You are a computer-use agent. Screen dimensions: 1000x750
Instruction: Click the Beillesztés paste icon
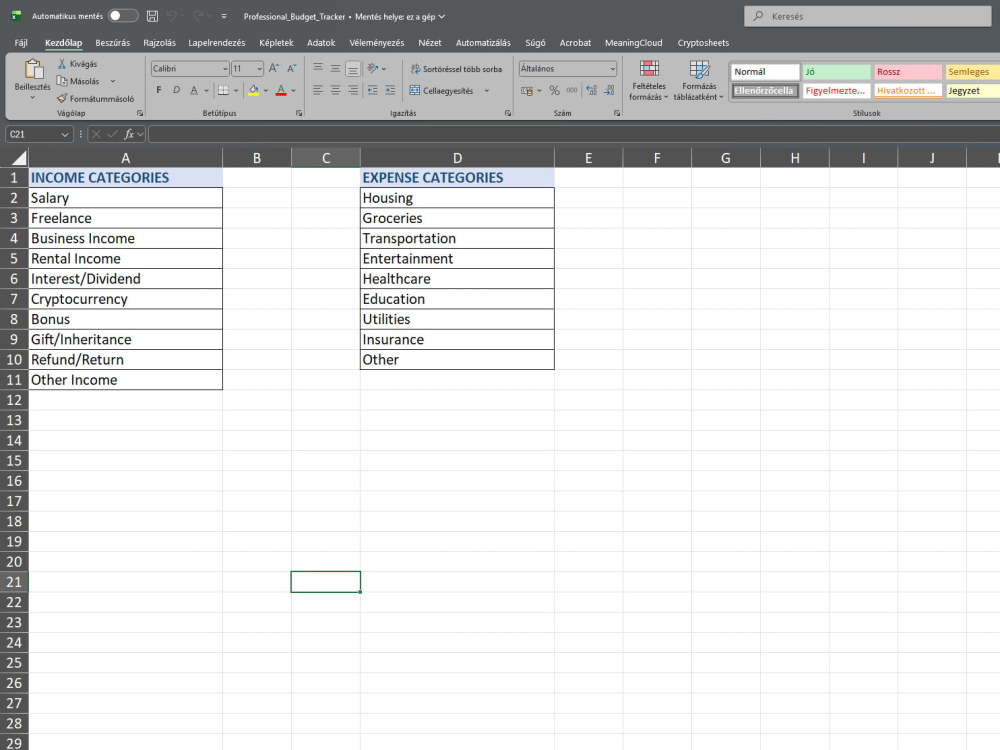coord(33,69)
